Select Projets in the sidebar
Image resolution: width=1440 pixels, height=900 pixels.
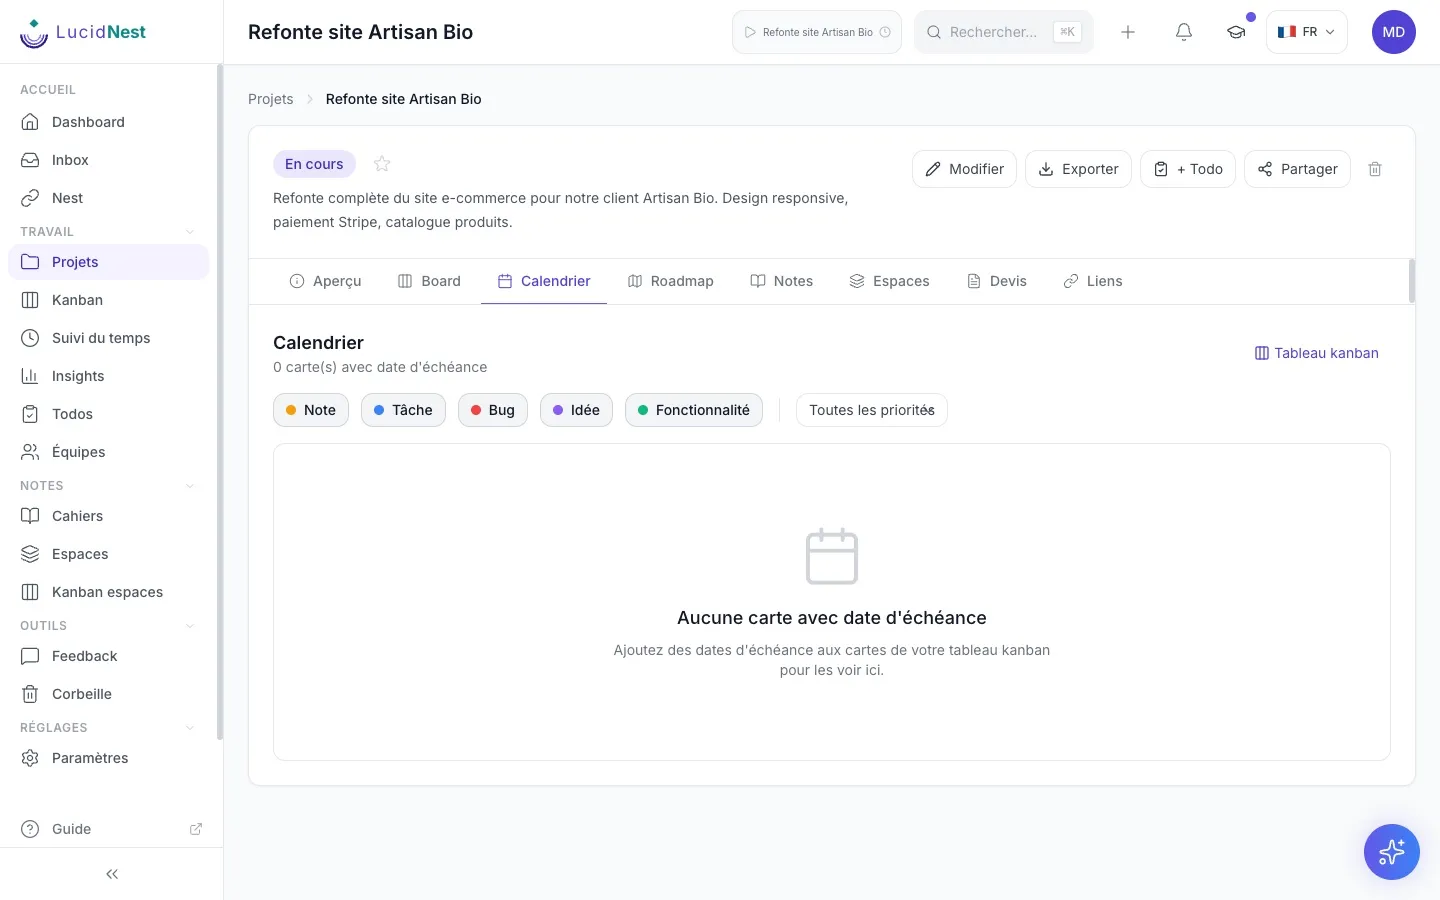pyautogui.click(x=108, y=262)
